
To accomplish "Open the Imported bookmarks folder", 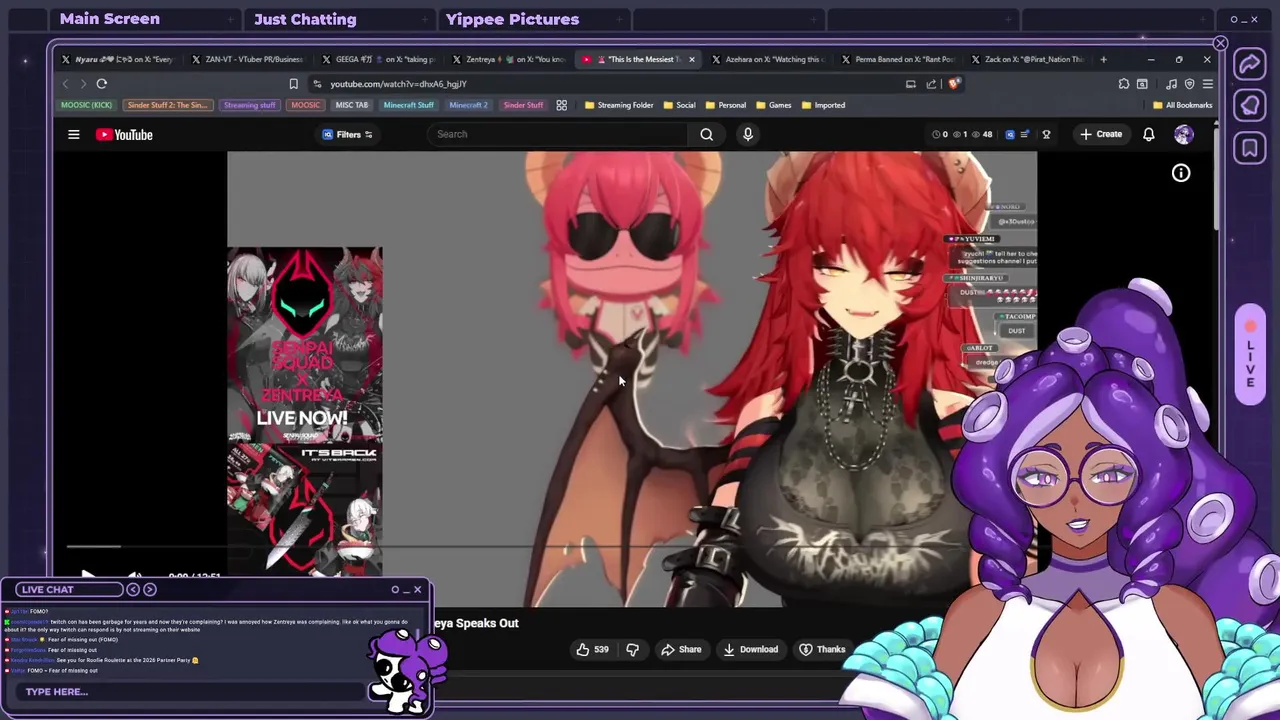I will (x=822, y=105).
